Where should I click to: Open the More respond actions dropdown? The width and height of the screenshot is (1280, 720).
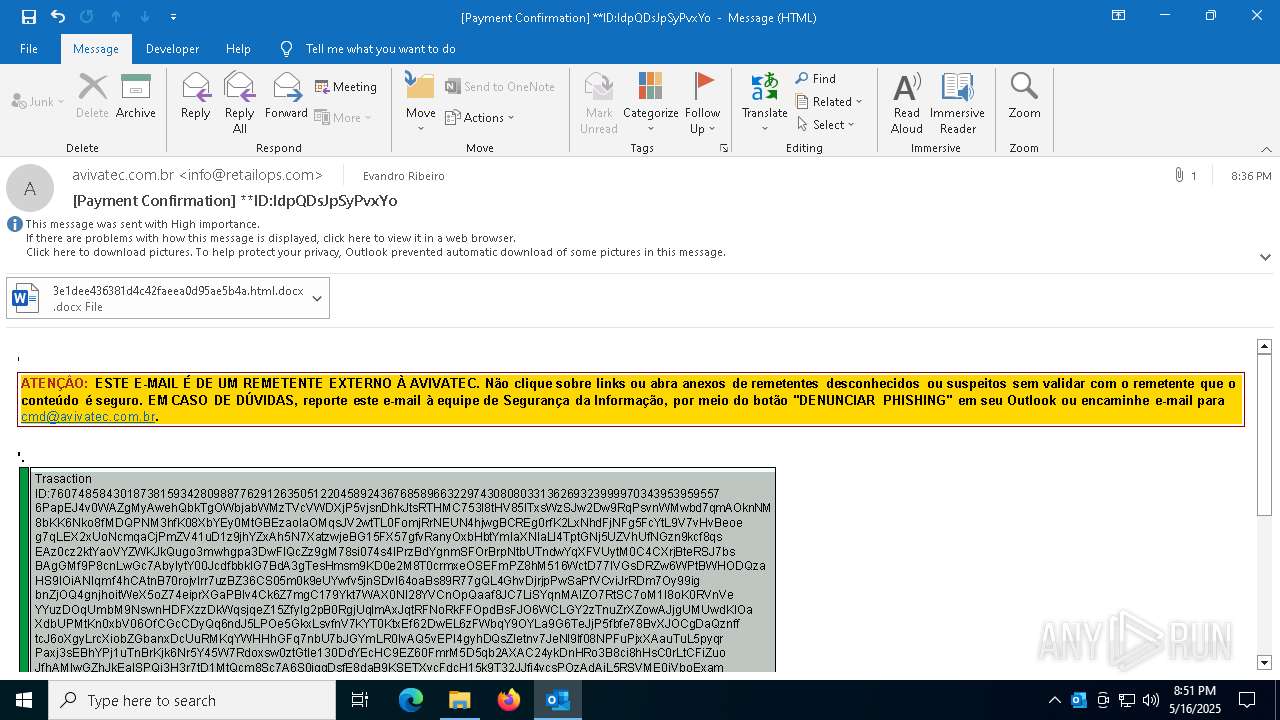point(343,117)
